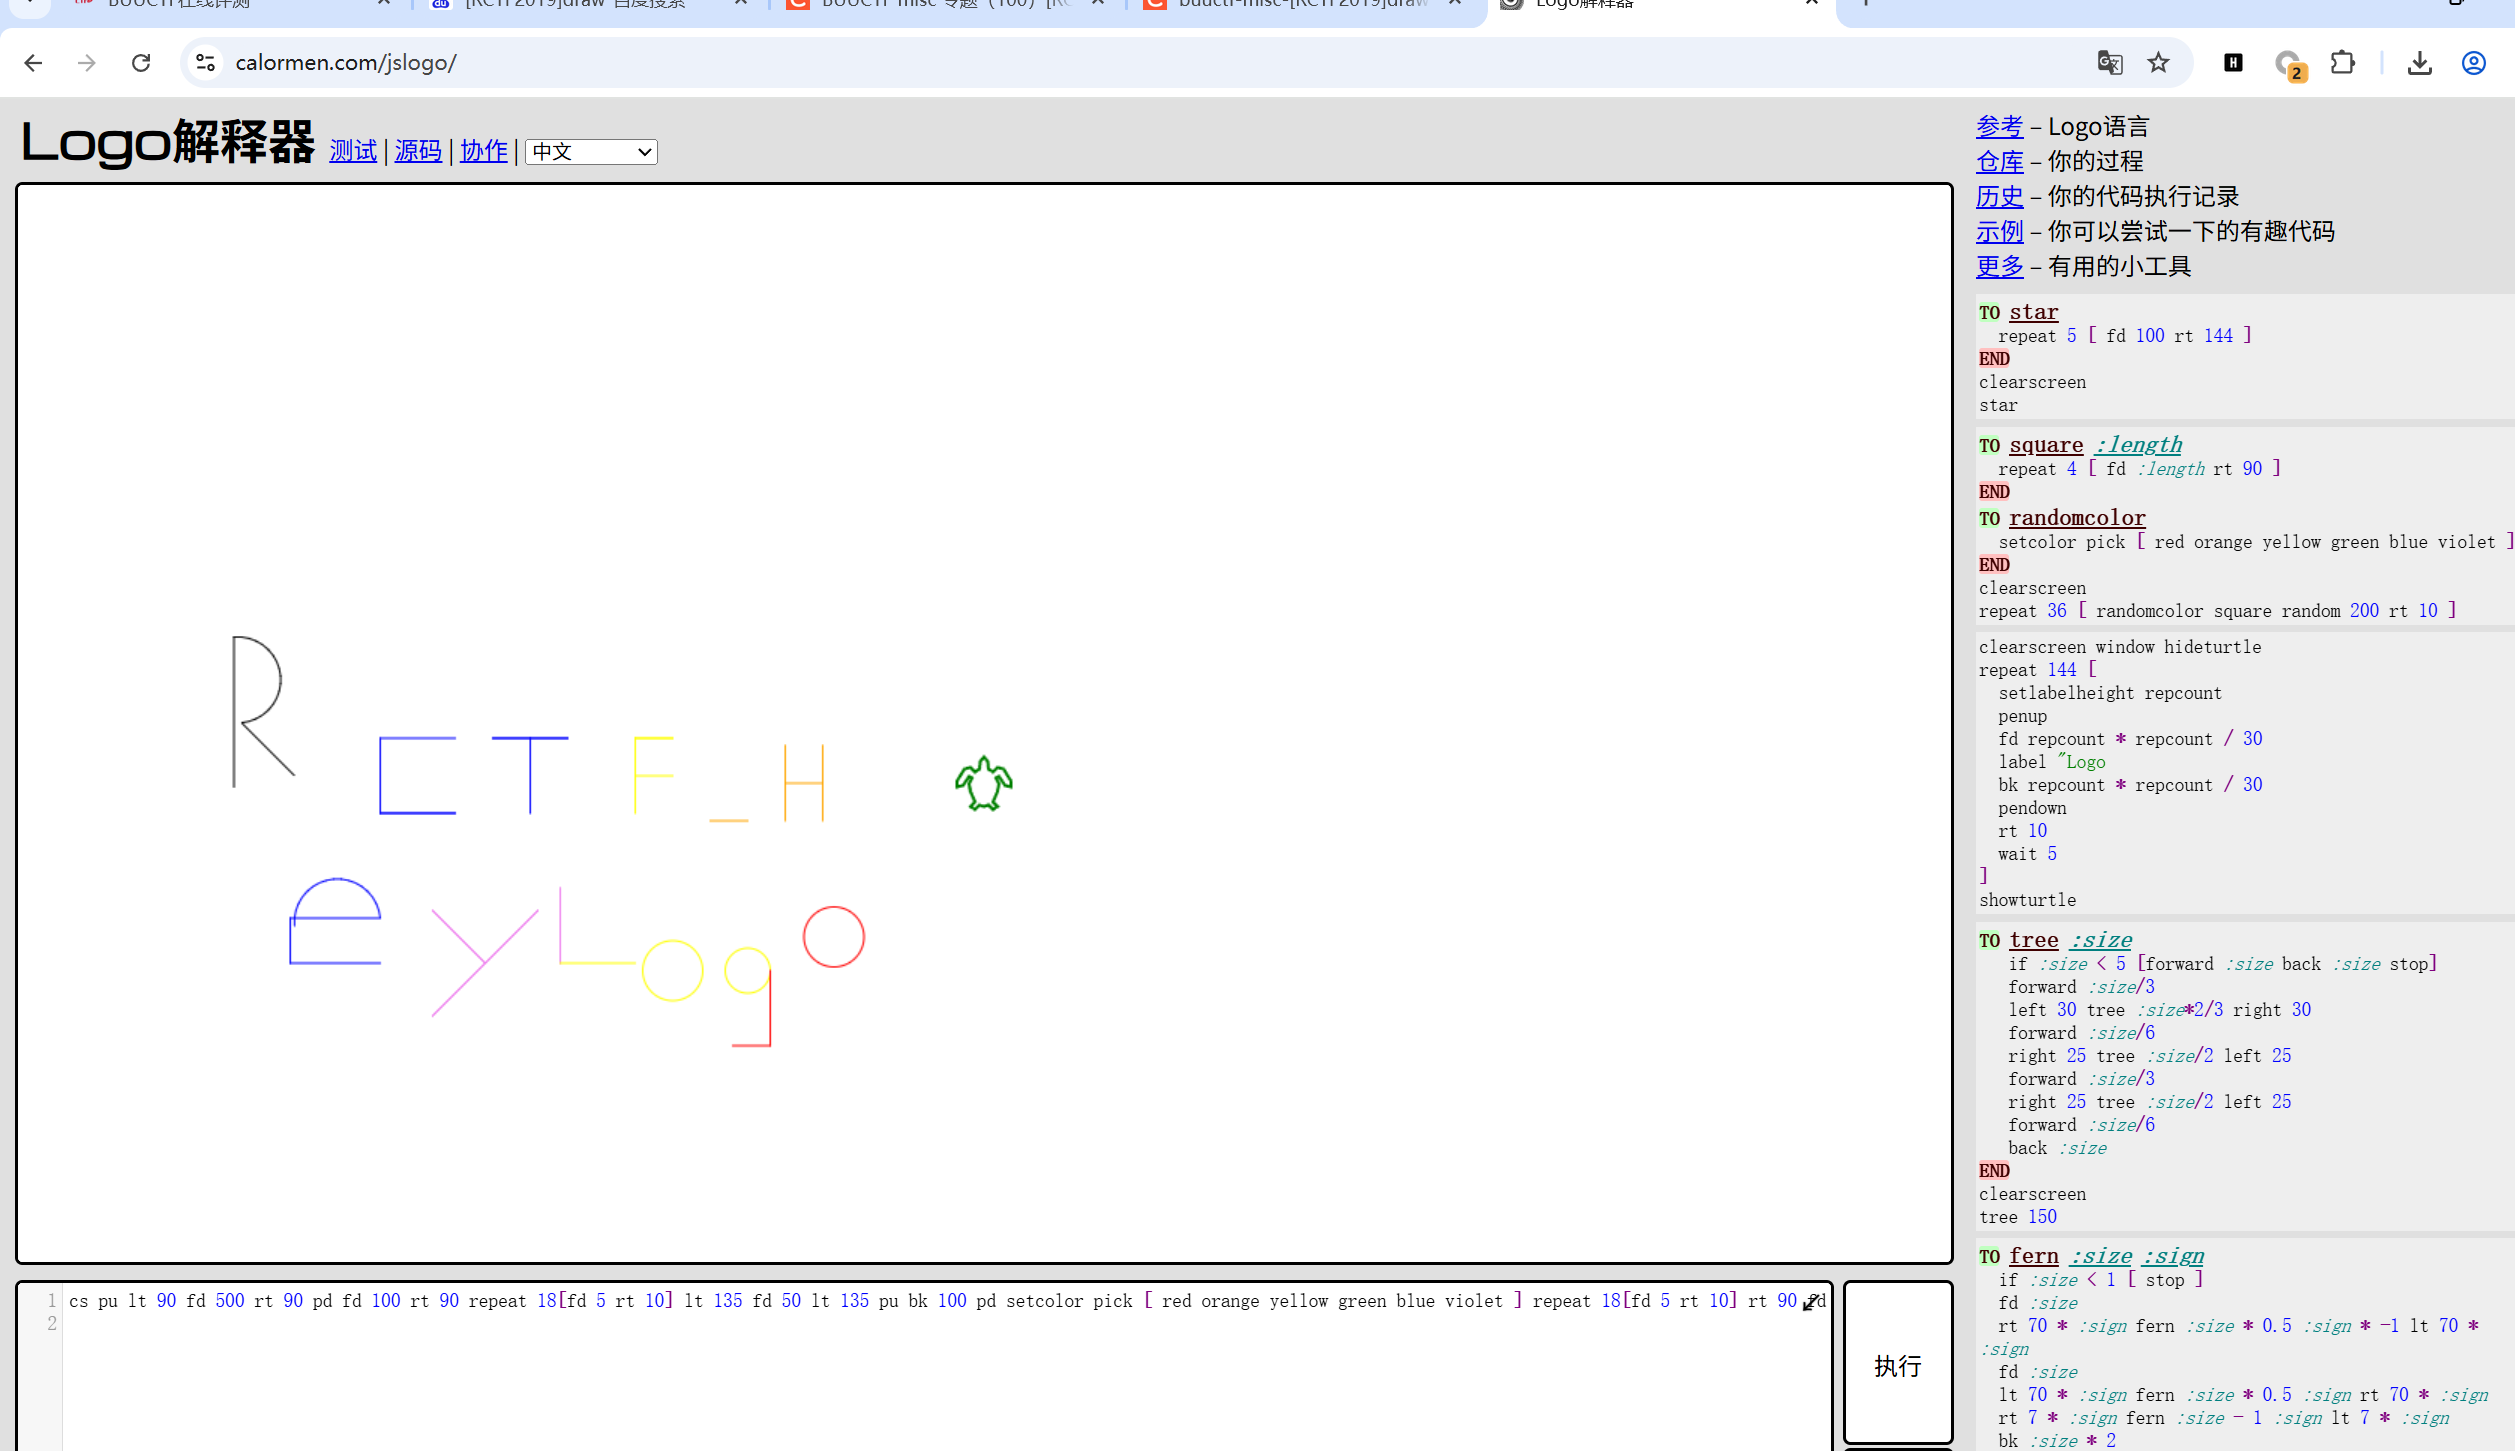Open the downloads icon

(2419, 63)
